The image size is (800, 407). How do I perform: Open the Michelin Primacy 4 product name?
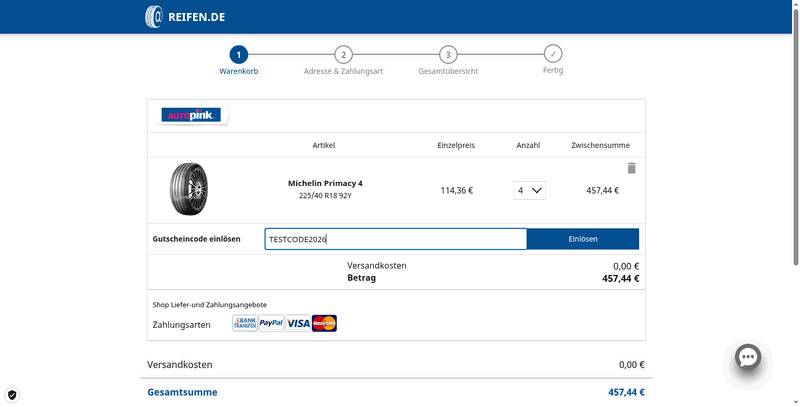click(325, 183)
